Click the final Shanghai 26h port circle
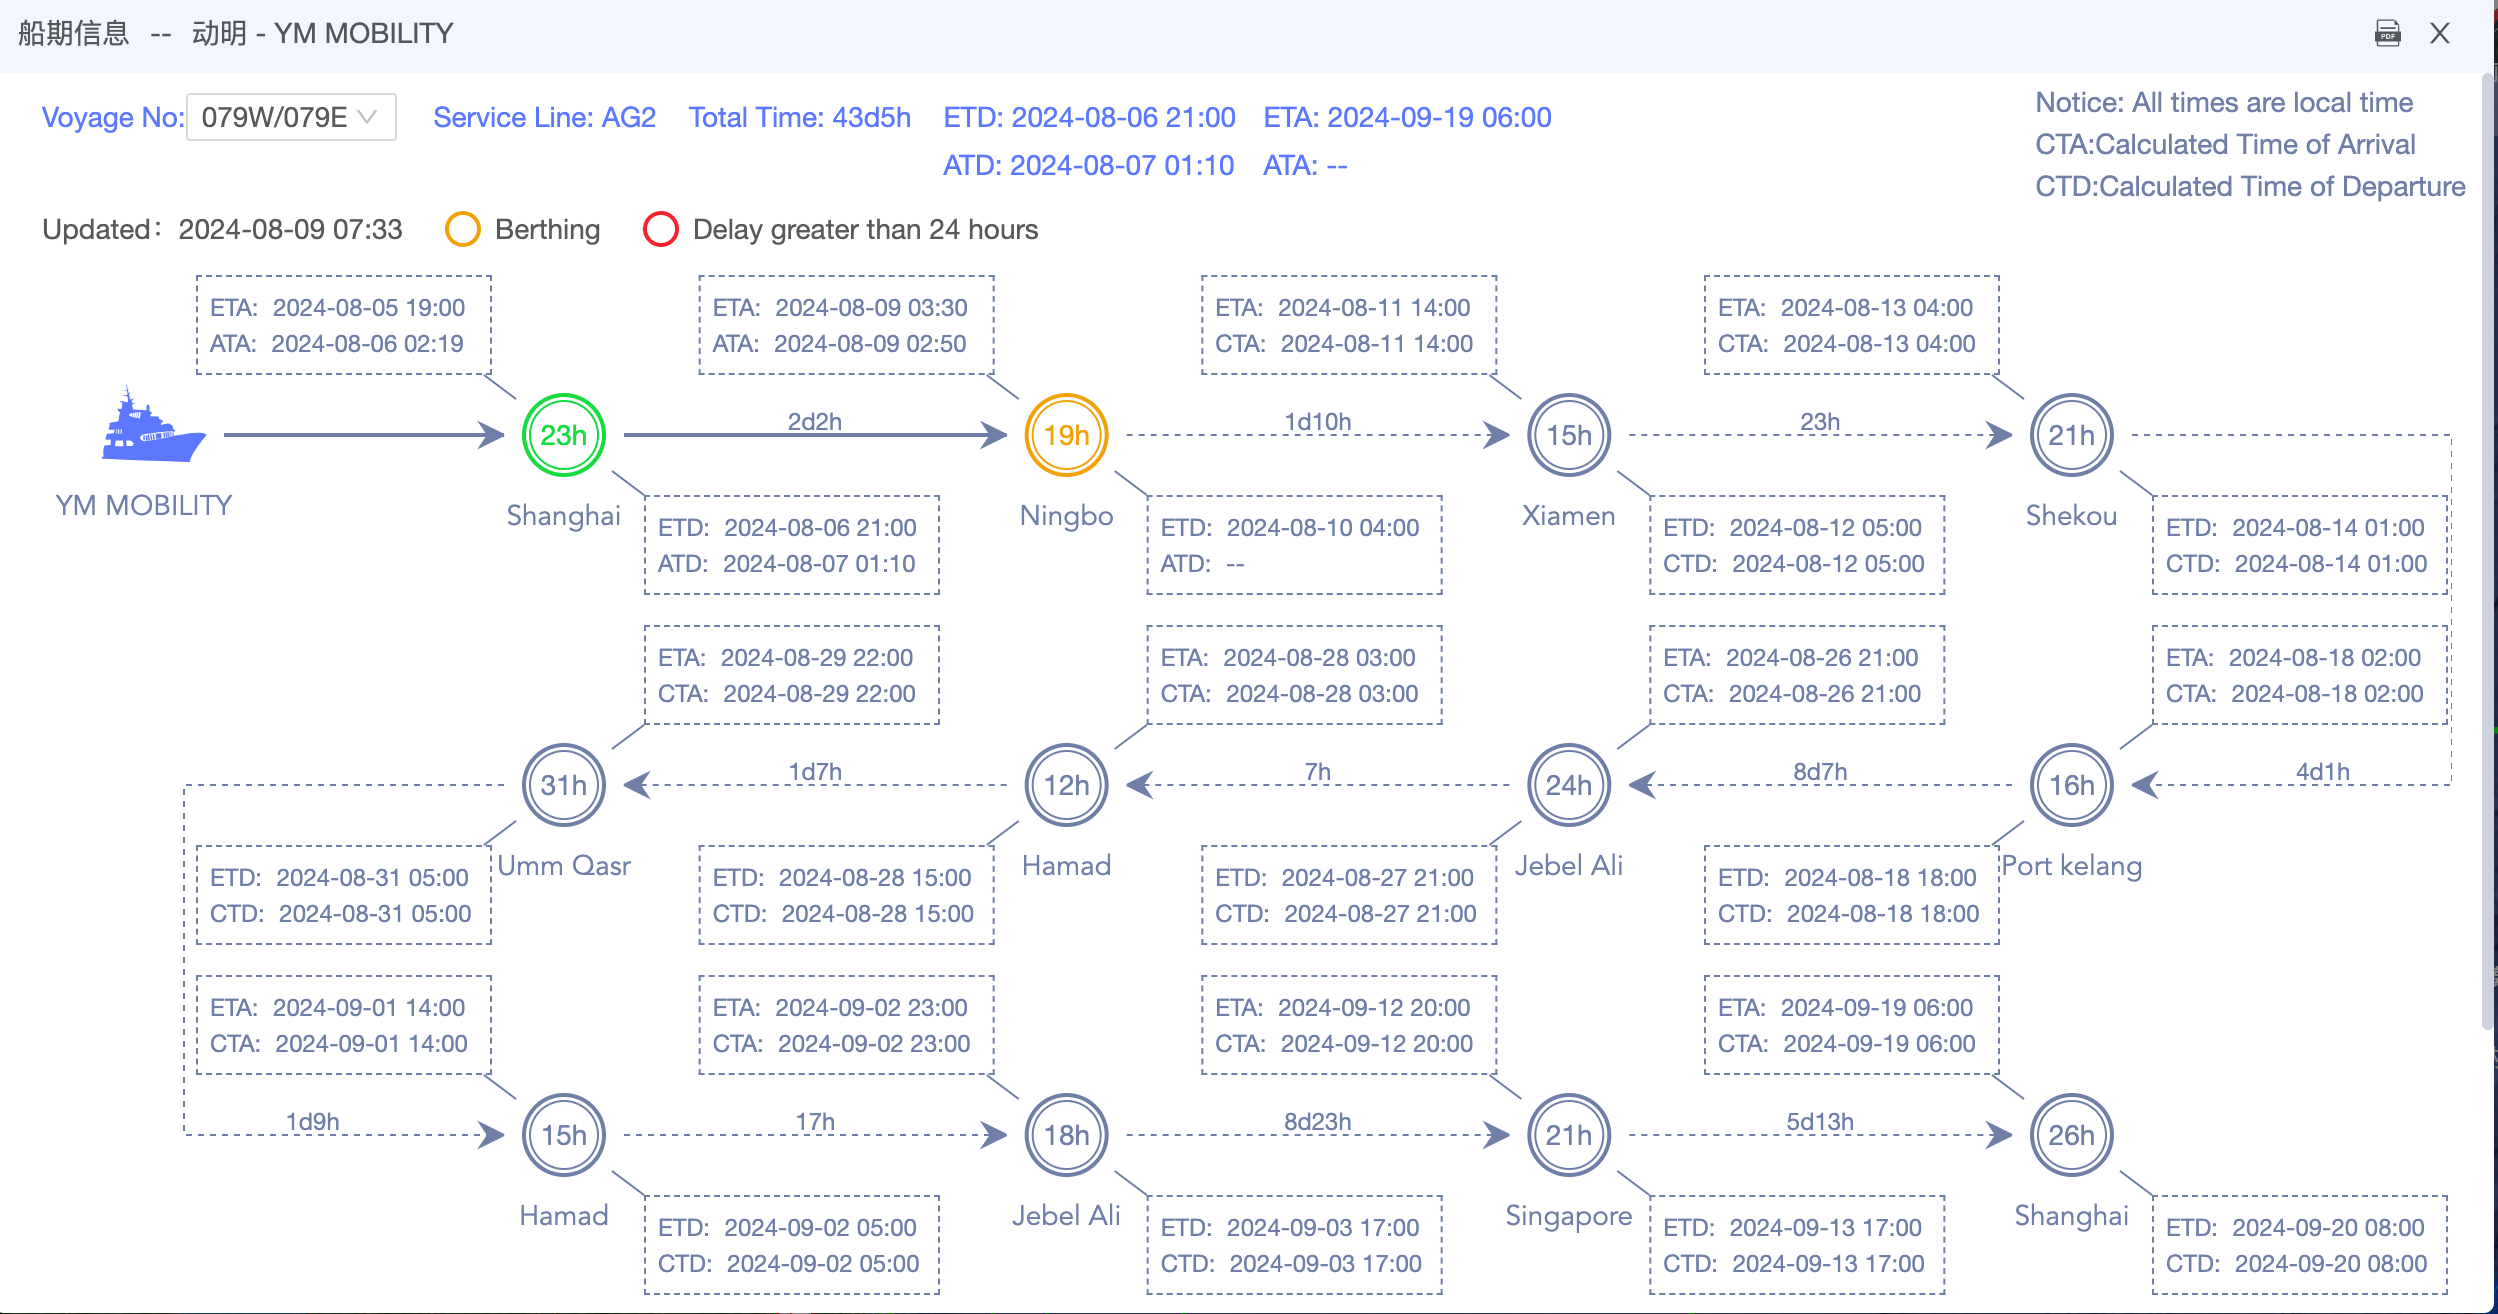 tap(2071, 1135)
